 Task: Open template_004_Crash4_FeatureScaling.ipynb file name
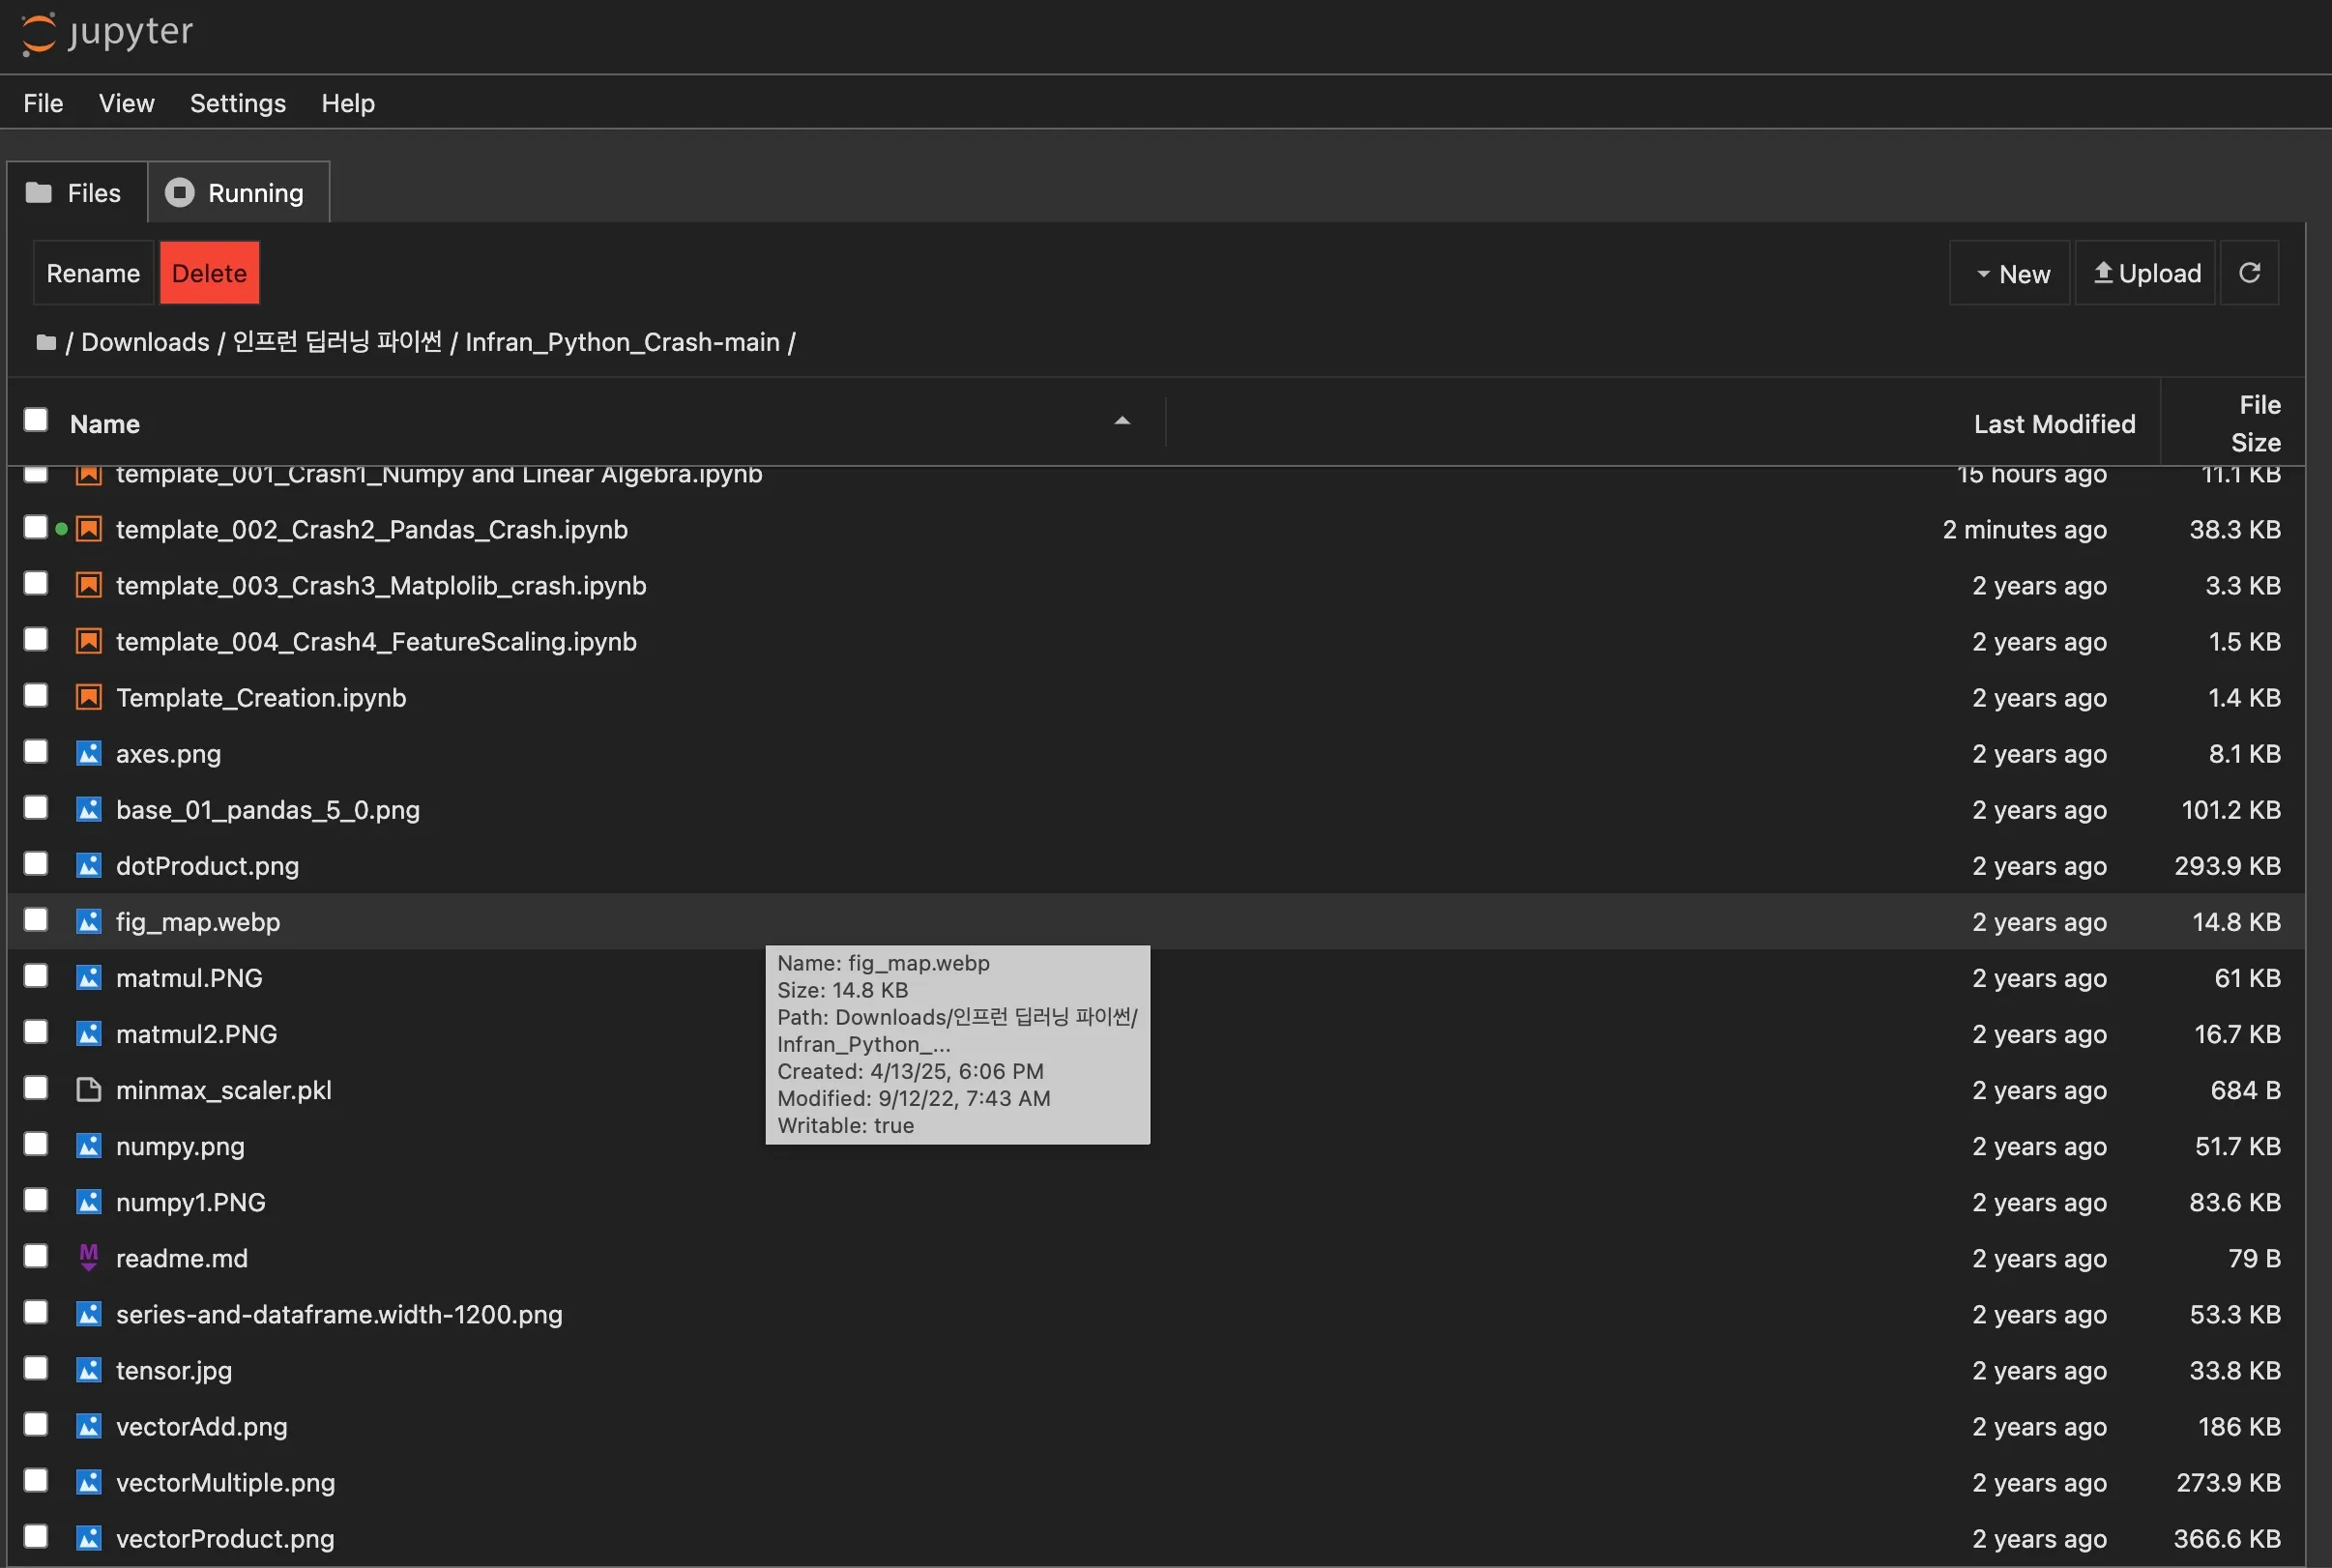[376, 641]
